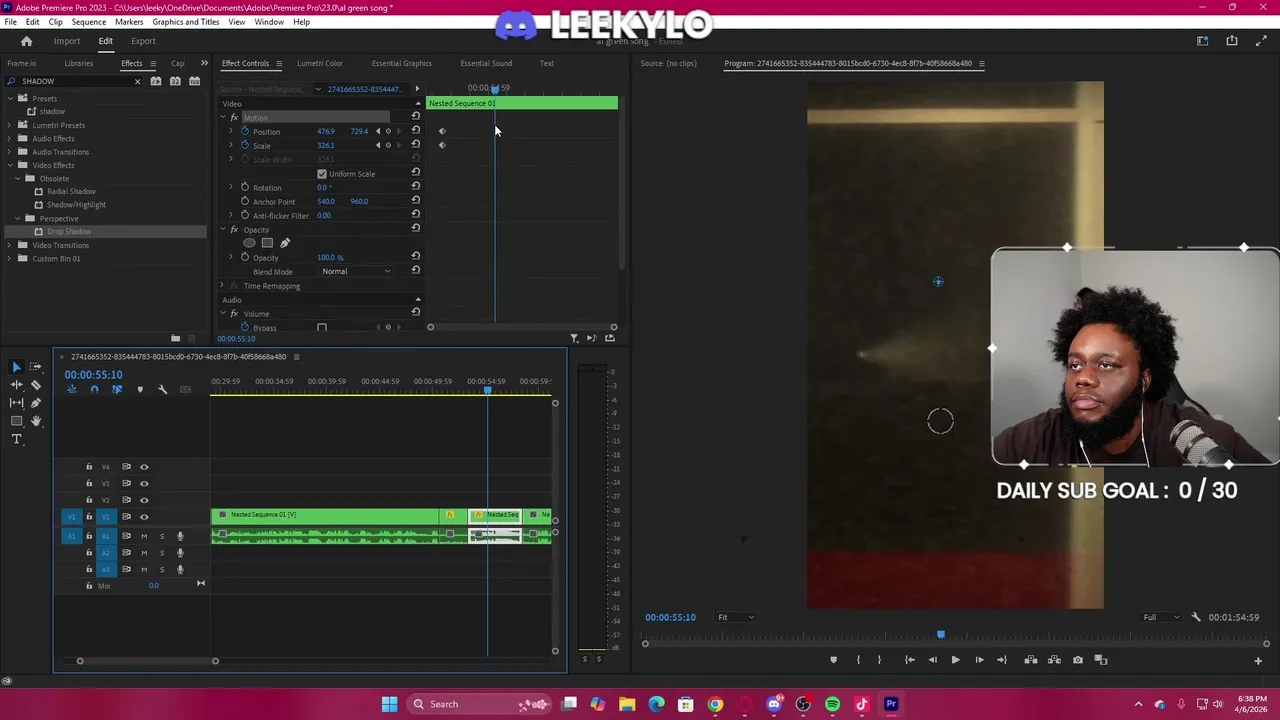Switch to the Import workspace
1280x720 pixels.
point(67,41)
